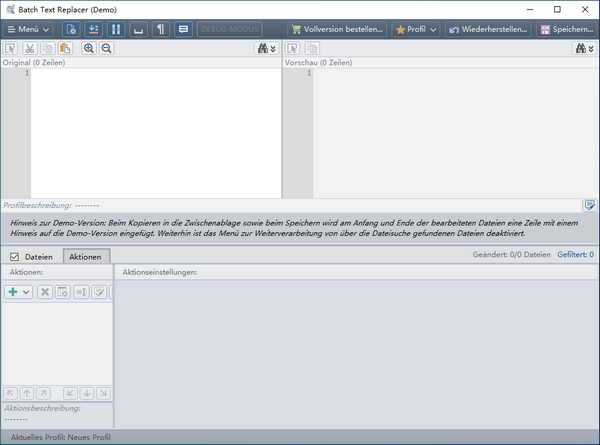
Task: Zoom out with the magnifier minus icon
Action: click(106, 48)
